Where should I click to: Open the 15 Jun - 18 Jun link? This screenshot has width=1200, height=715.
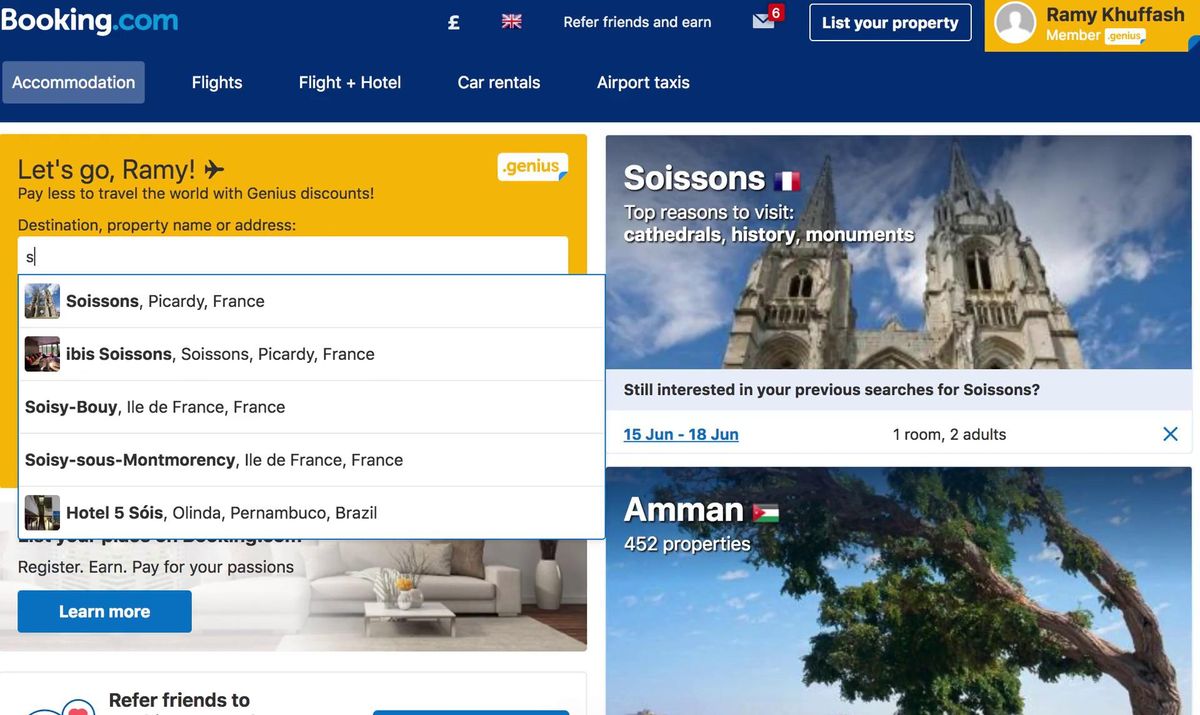(x=681, y=434)
